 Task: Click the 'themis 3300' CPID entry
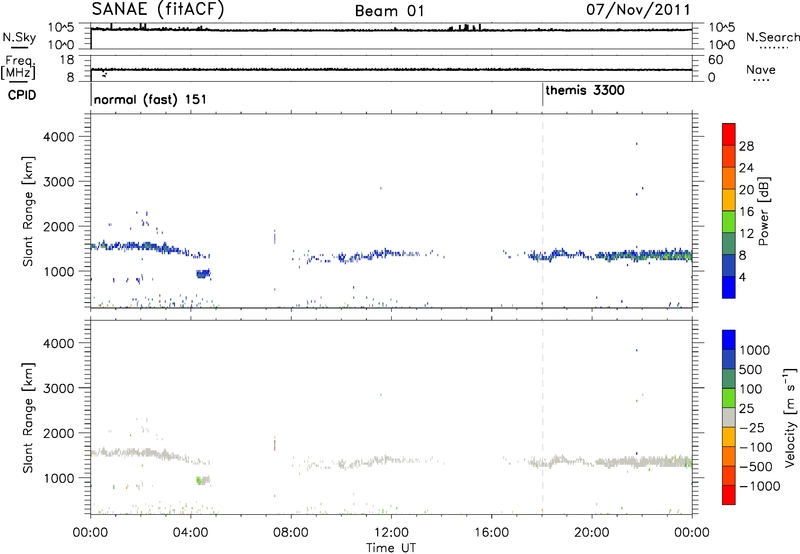pos(585,90)
